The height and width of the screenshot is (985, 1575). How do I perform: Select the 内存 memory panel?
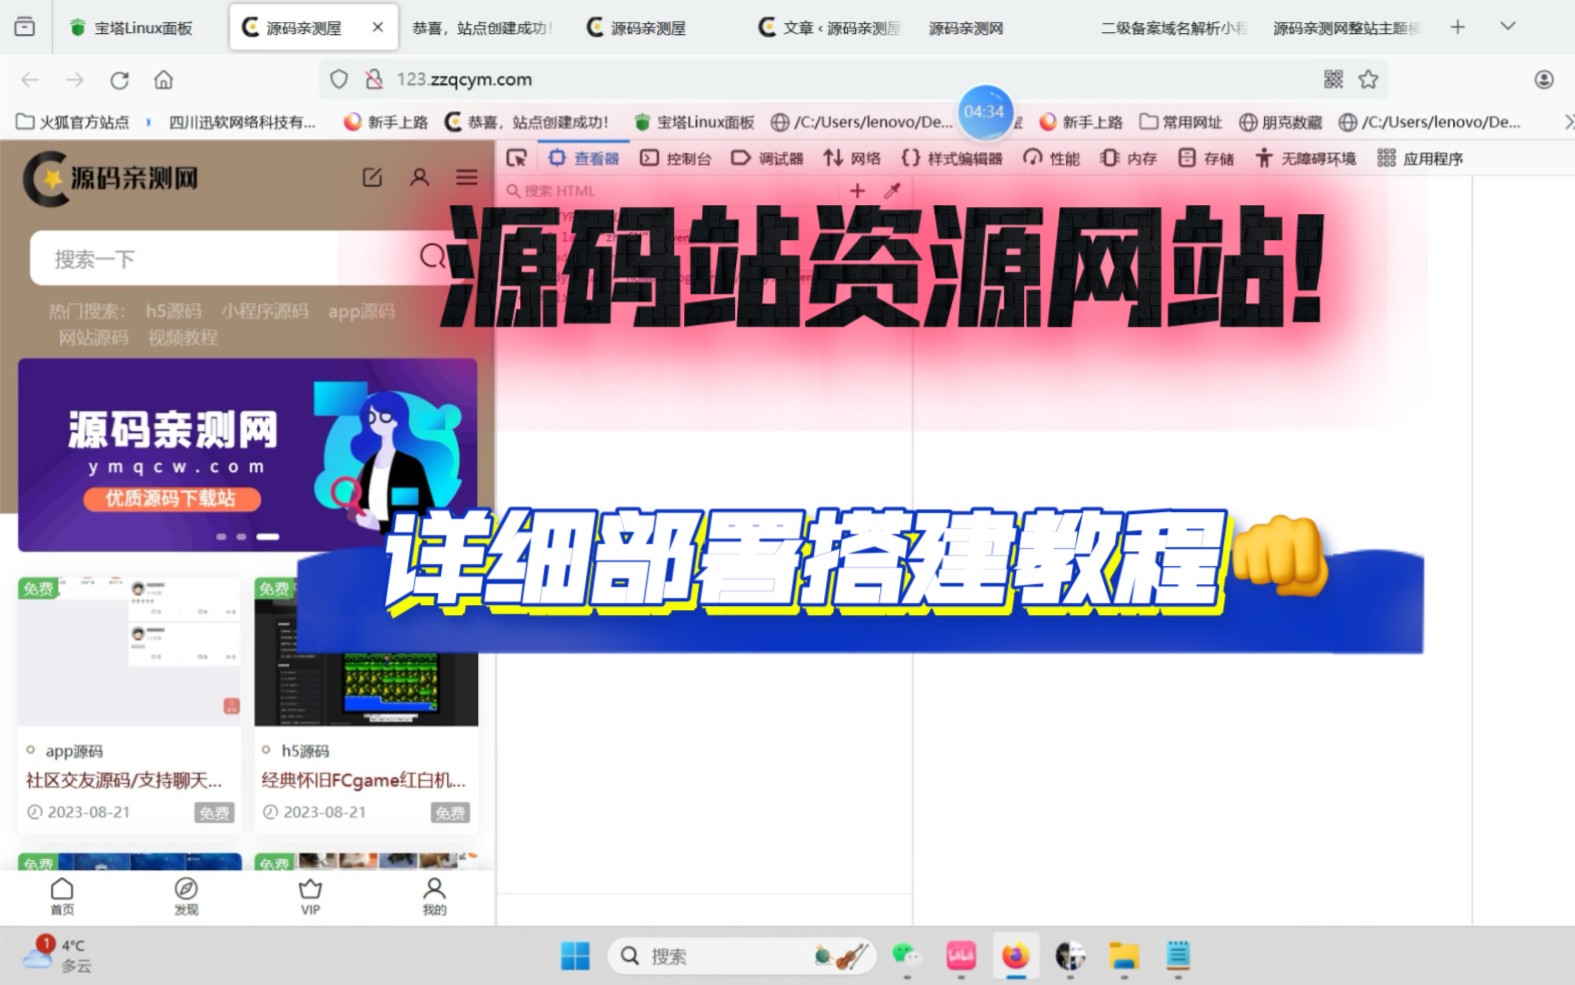click(1128, 158)
